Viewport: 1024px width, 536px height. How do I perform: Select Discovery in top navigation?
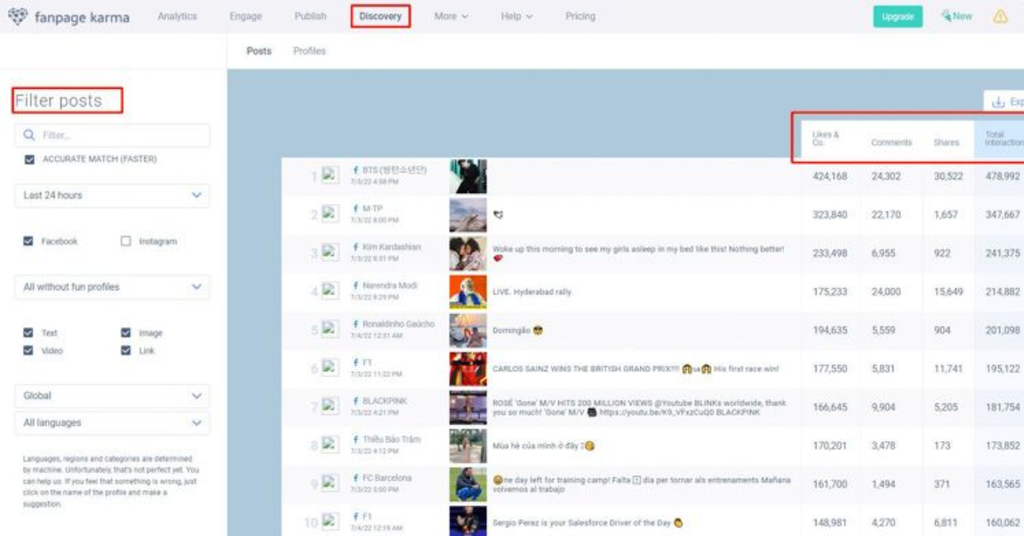(x=380, y=16)
